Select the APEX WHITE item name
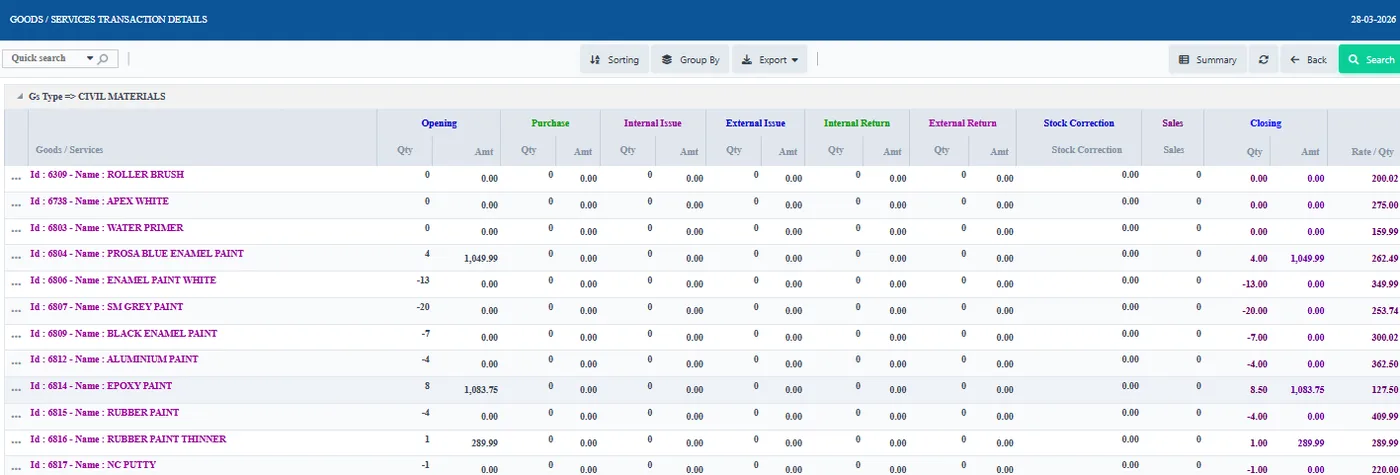Viewport: 1400px width, 475px height. click(100, 201)
